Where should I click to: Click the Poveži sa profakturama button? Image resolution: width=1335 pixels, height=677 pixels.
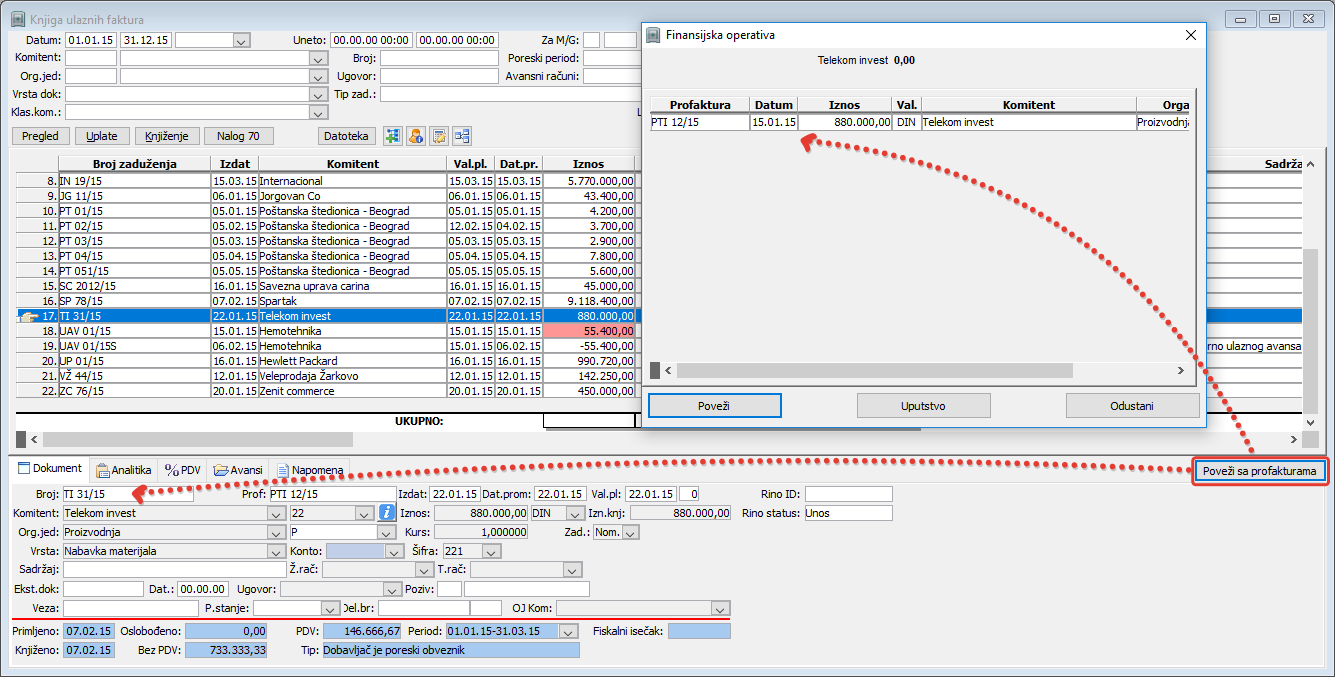click(1261, 471)
